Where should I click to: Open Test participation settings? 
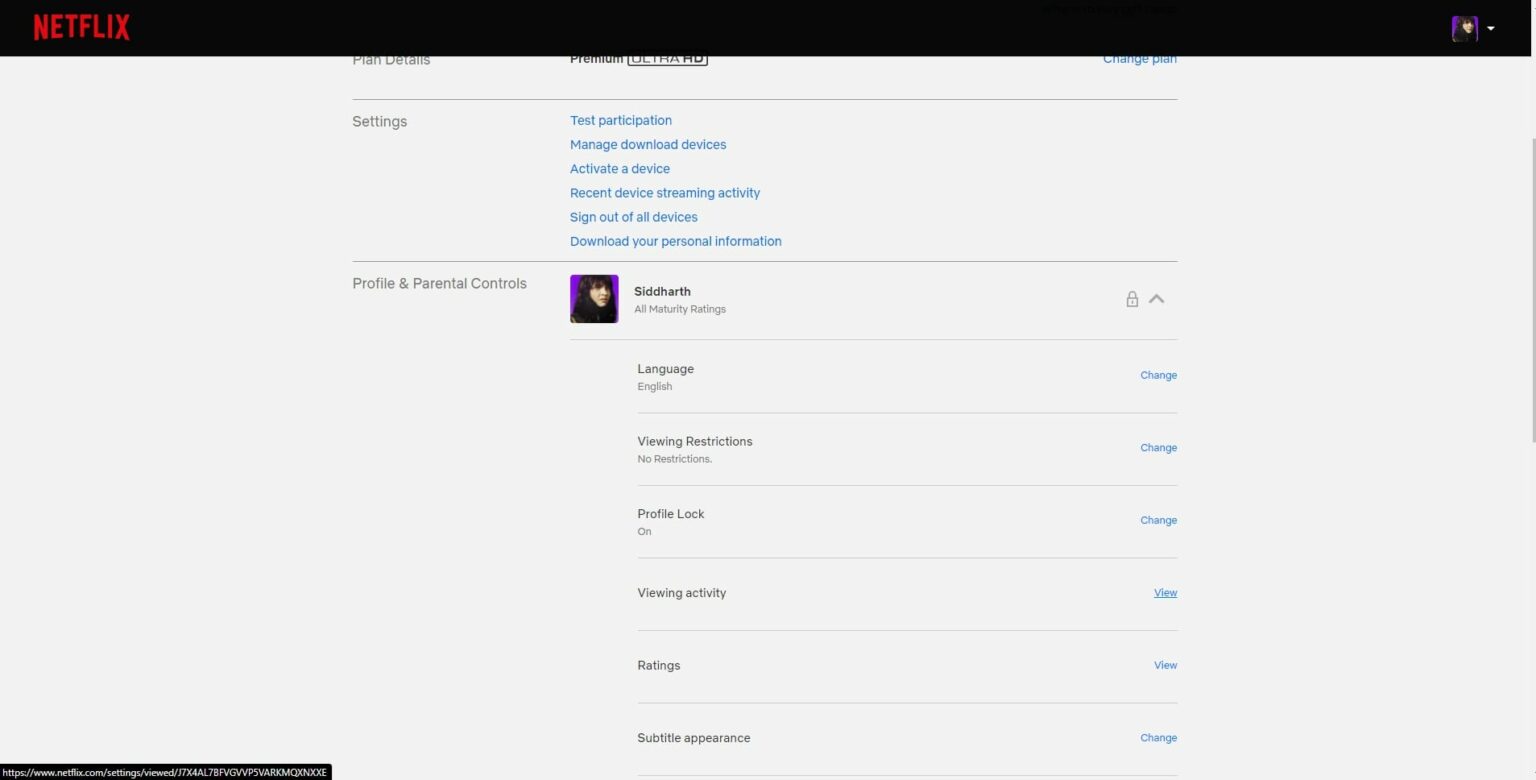coord(620,121)
